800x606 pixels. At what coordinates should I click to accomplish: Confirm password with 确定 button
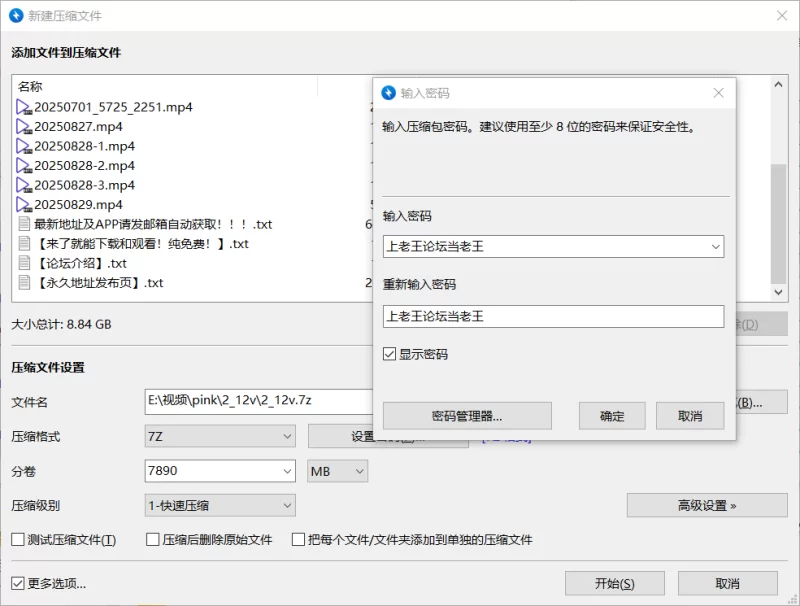[x=612, y=416]
